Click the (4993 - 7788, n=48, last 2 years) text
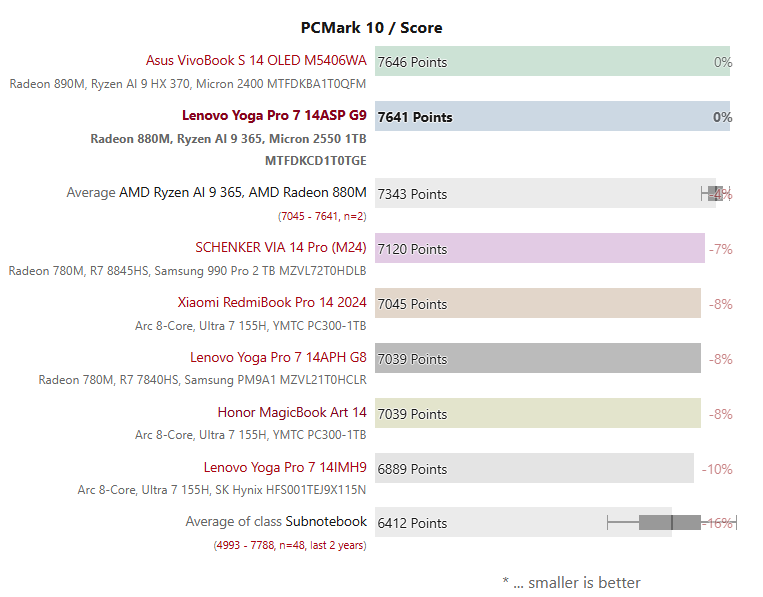 pos(290,545)
